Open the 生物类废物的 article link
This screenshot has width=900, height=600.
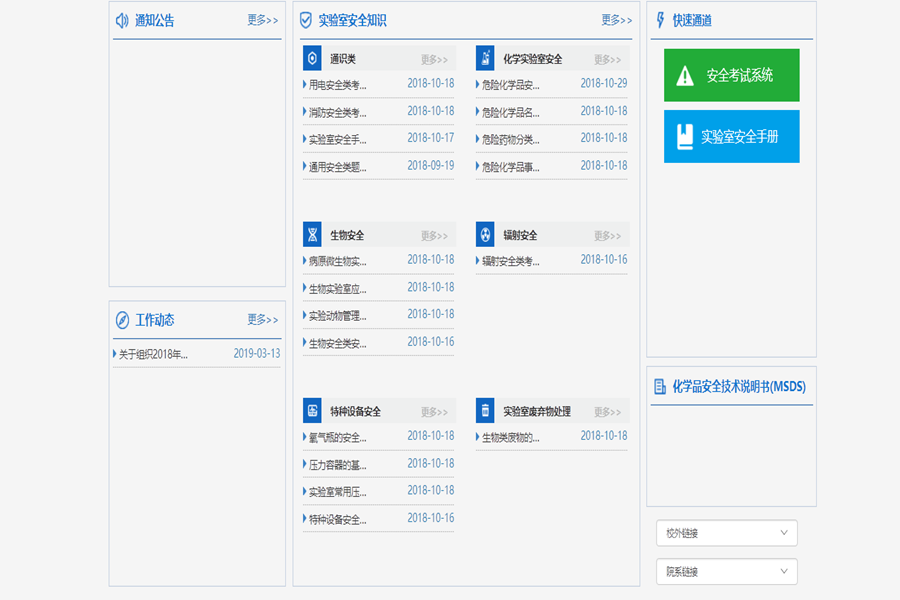point(510,437)
